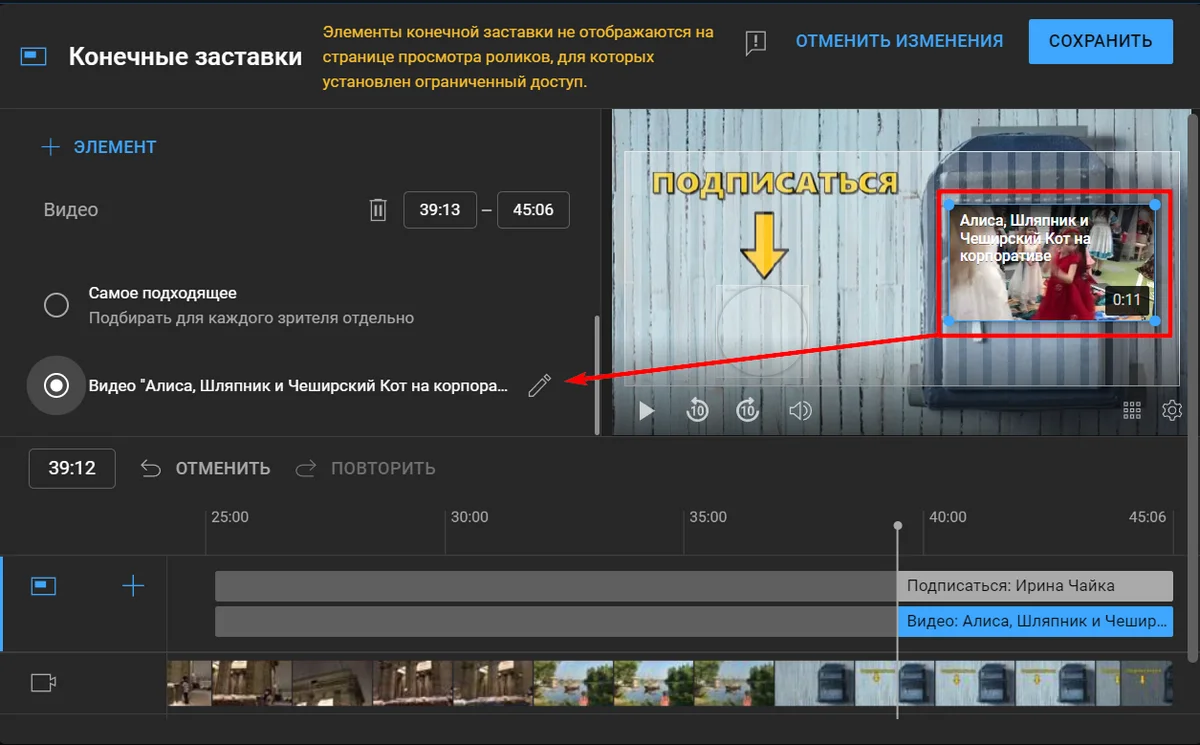Click the end time field showing 45:06
1200x745 pixels.
click(533, 210)
